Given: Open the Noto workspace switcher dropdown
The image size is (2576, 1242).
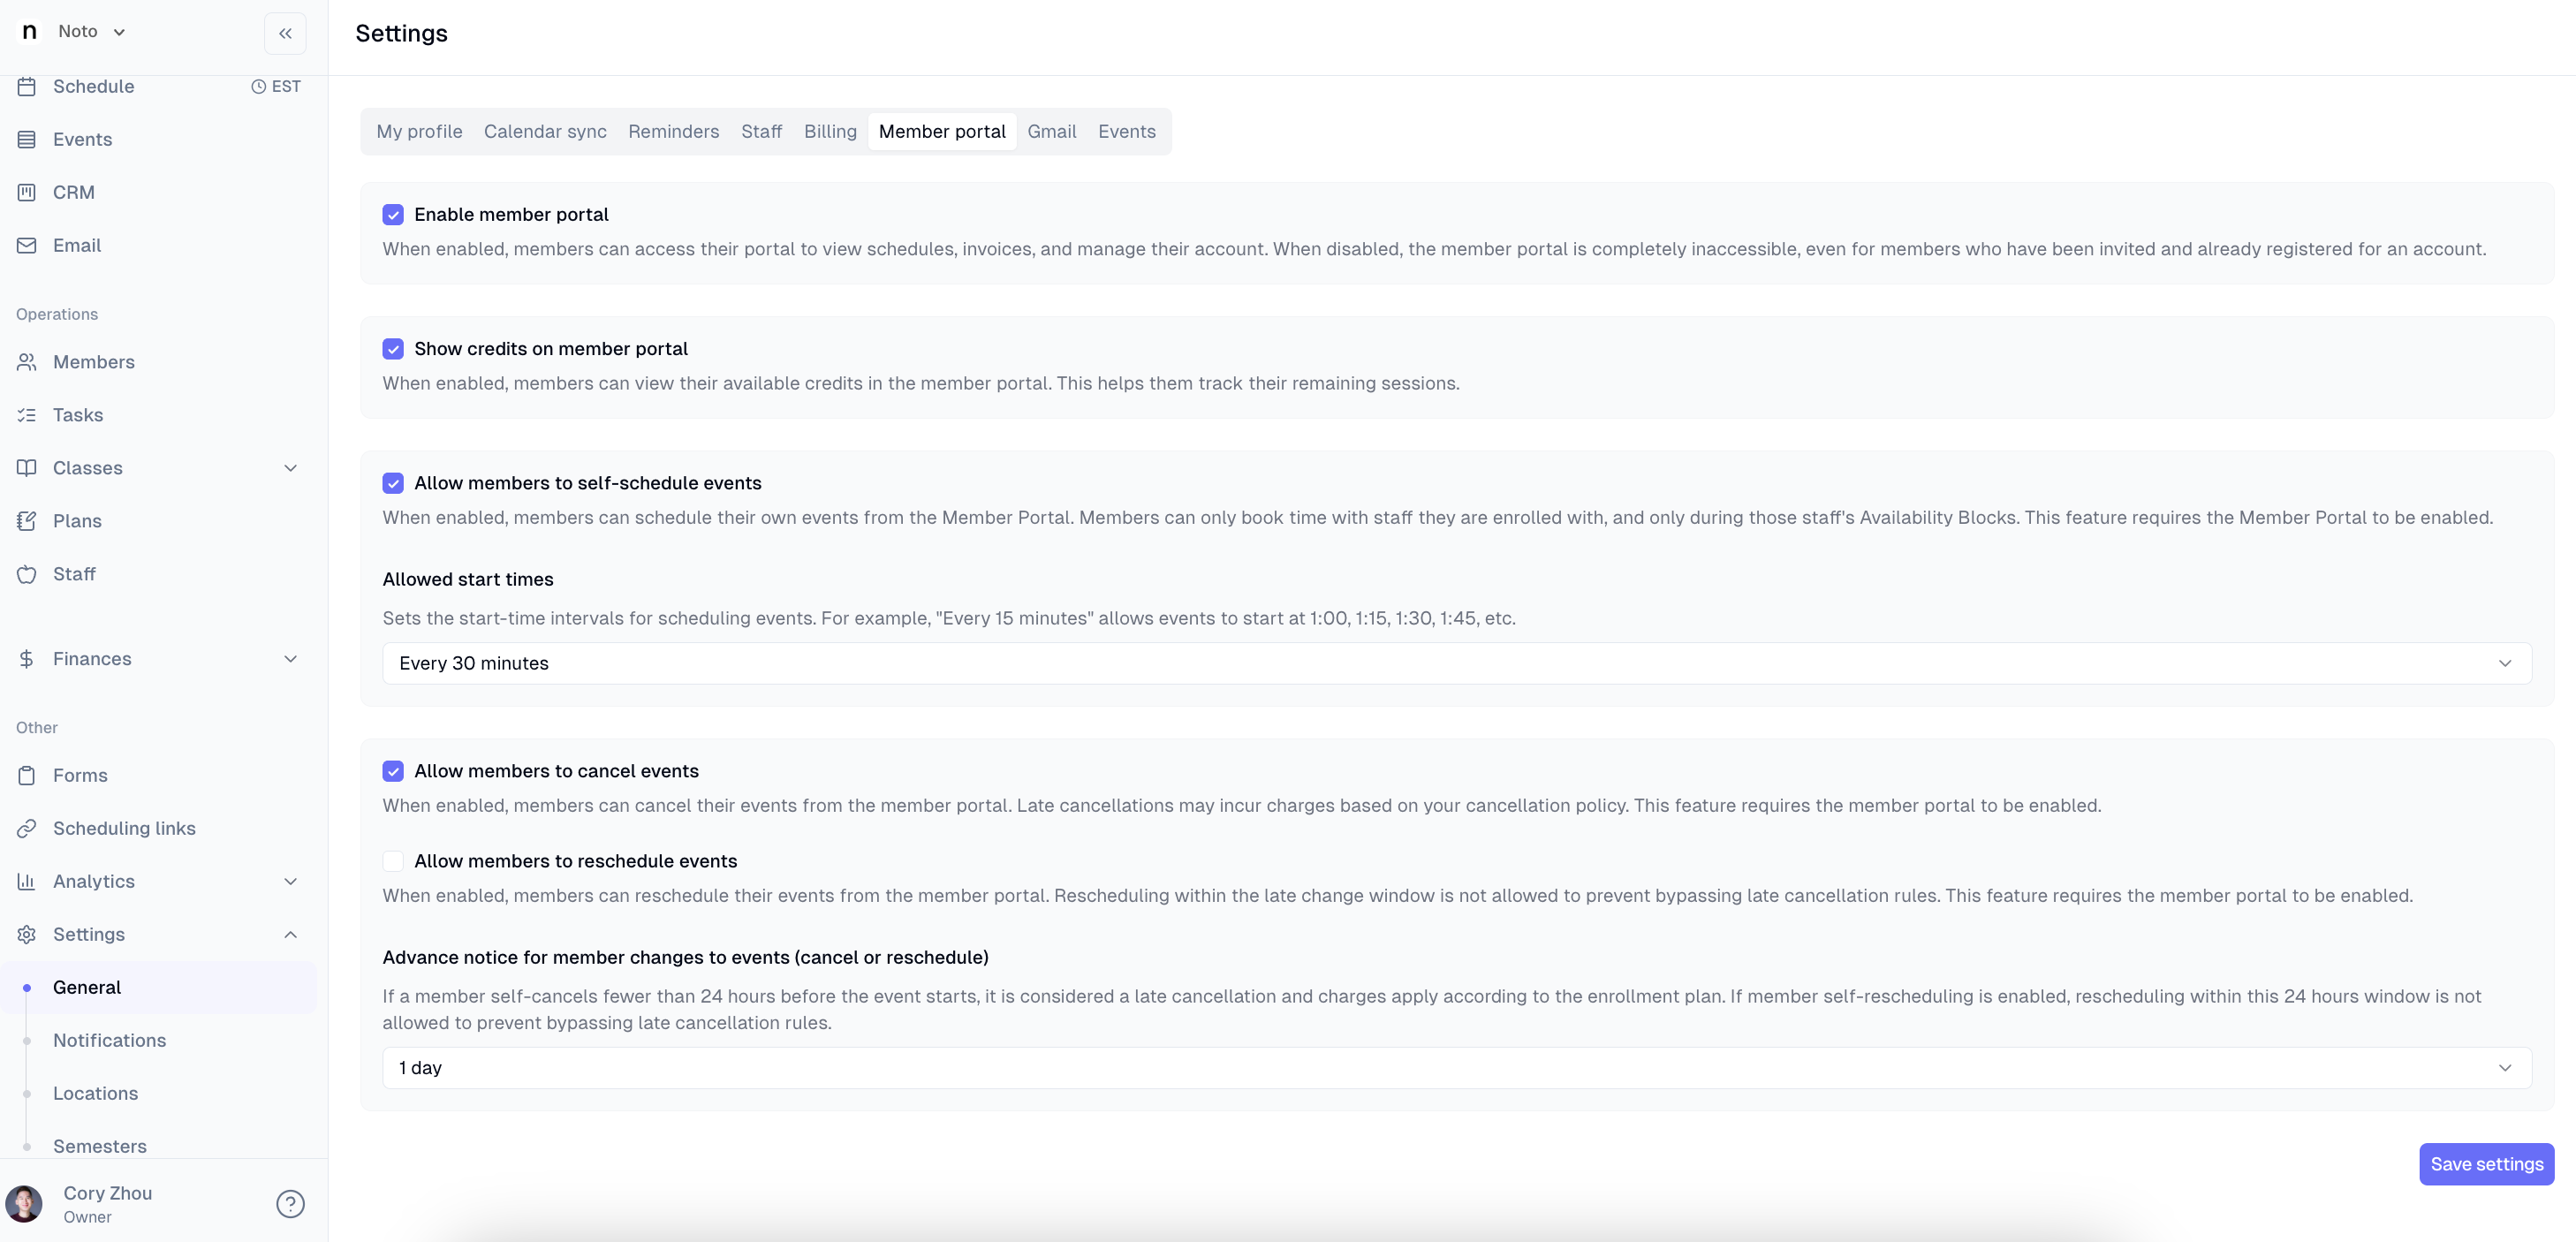Looking at the screenshot, I should [x=91, y=31].
